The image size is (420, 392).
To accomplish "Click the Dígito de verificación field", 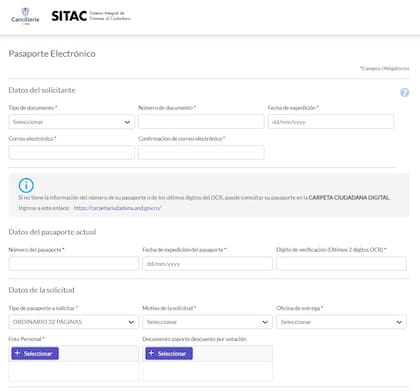I will [341, 263].
